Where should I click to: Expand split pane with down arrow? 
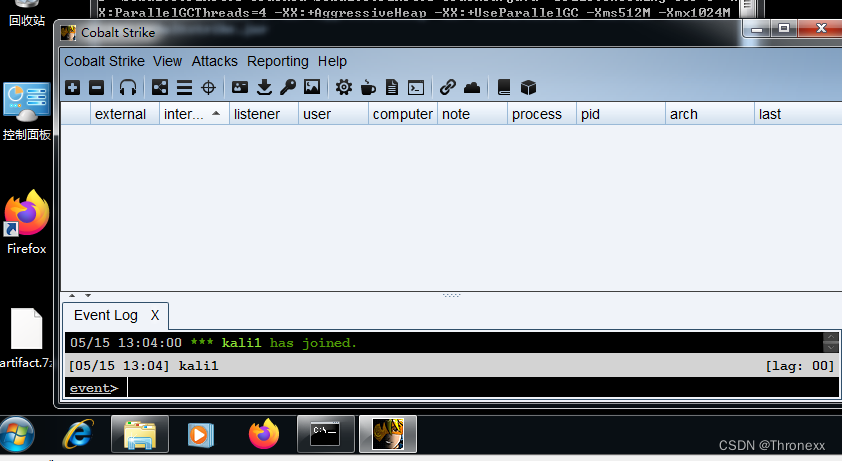click(88, 296)
